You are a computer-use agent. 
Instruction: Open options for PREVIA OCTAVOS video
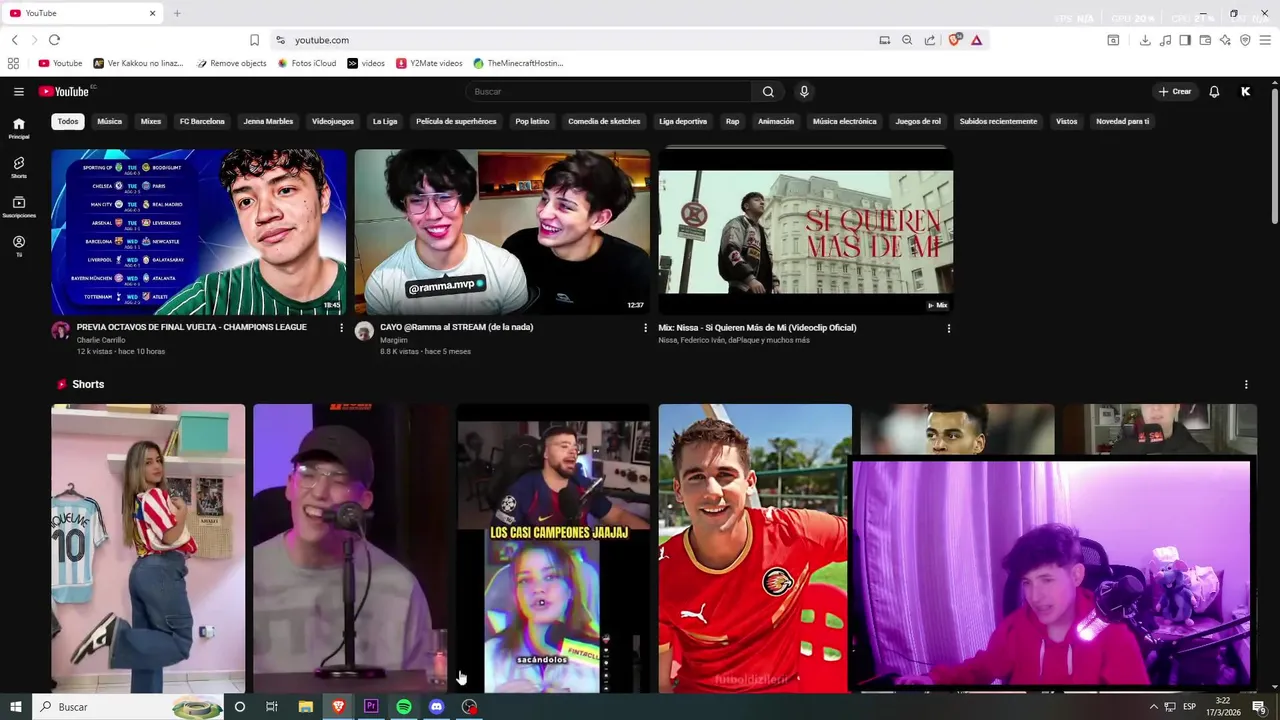coord(341,328)
